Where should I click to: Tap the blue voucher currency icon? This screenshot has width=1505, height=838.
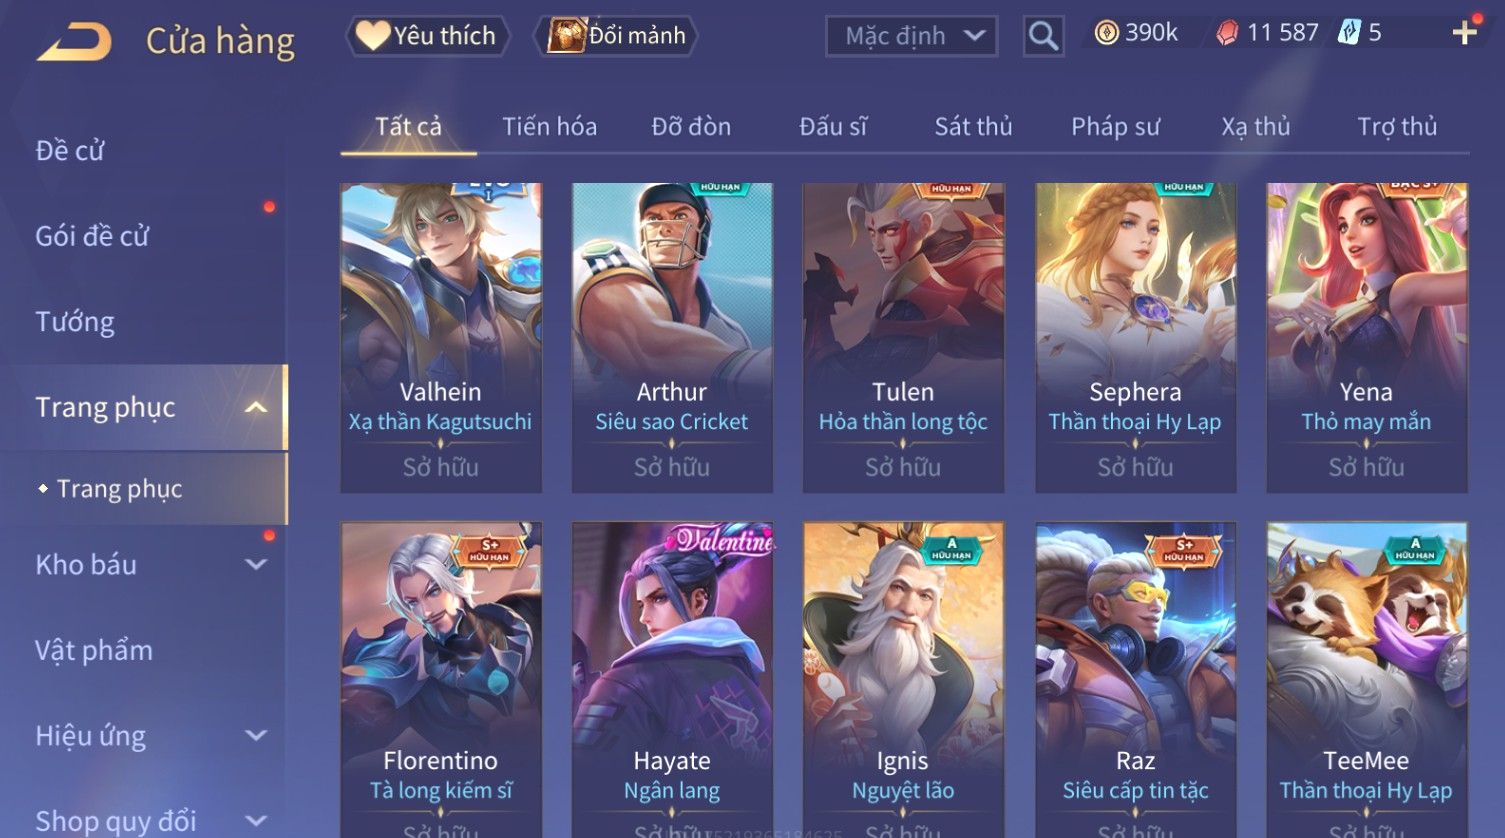(x=1349, y=33)
